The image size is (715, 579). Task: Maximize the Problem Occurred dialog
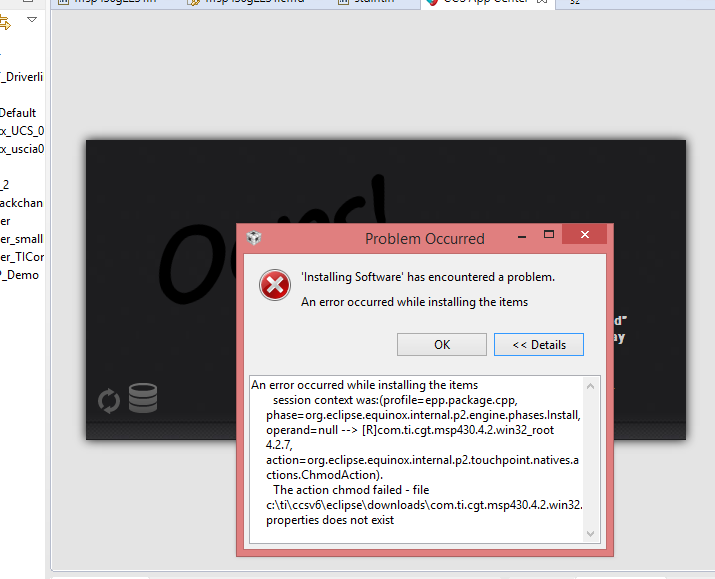(549, 234)
